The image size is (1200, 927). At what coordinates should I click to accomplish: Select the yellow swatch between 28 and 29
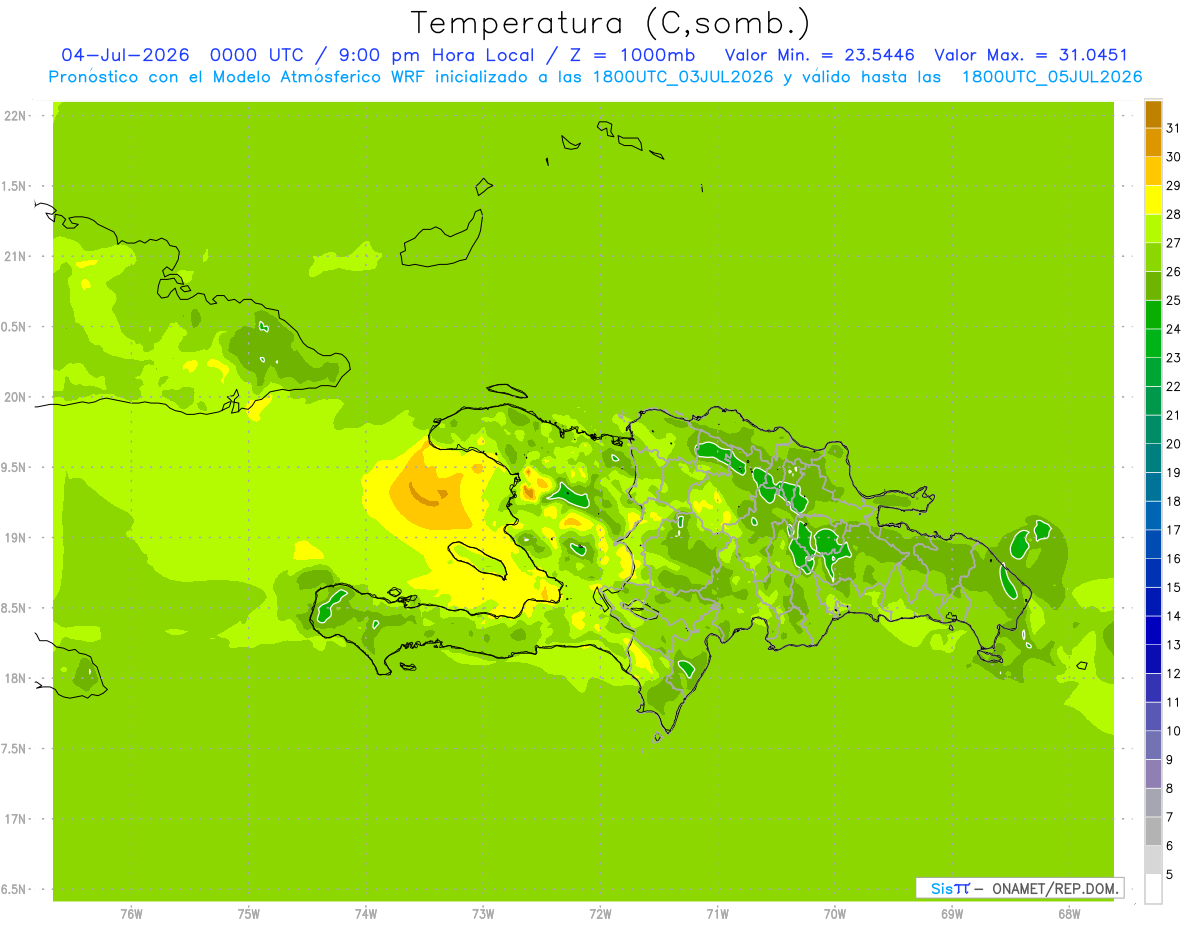1153,200
